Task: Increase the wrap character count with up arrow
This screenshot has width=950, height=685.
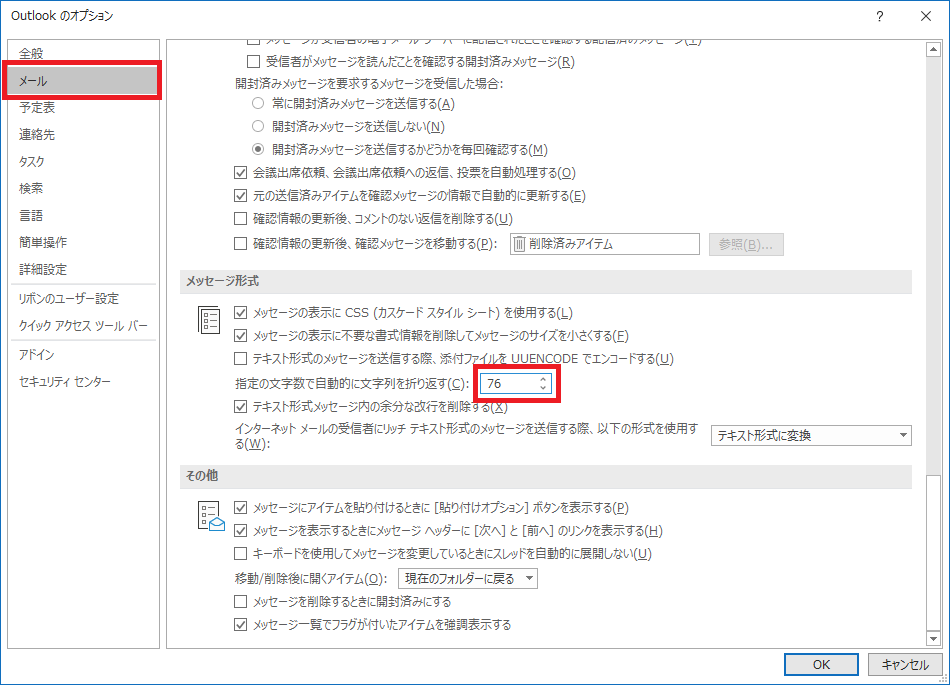Action: tap(543, 379)
